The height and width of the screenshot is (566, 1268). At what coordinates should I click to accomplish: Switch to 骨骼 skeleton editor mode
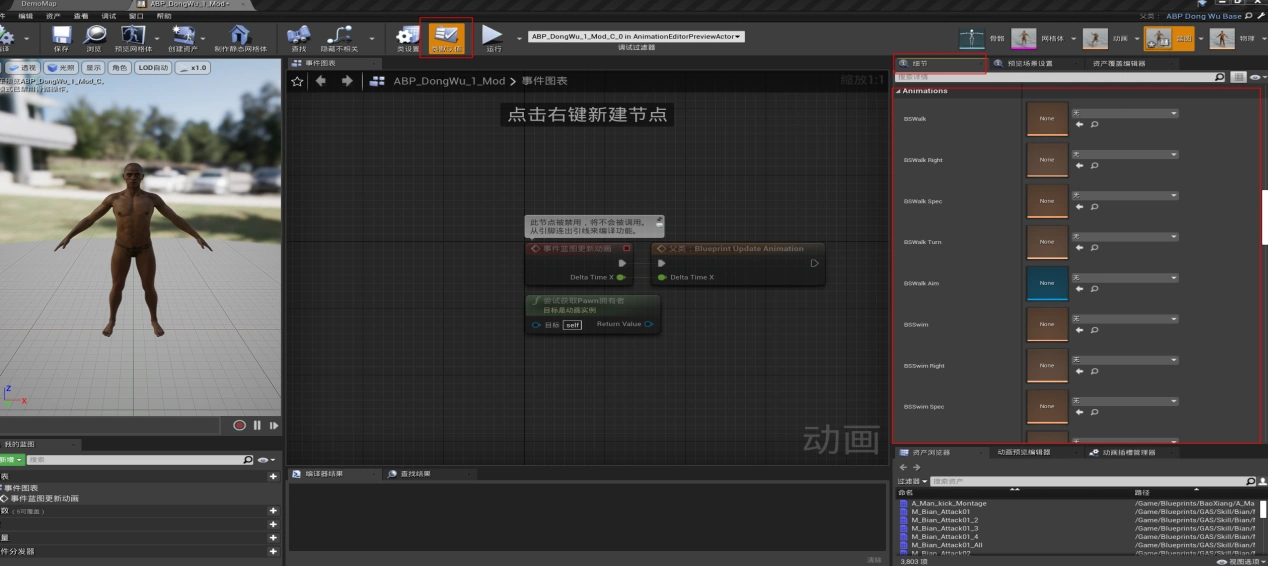pos(971,38)
